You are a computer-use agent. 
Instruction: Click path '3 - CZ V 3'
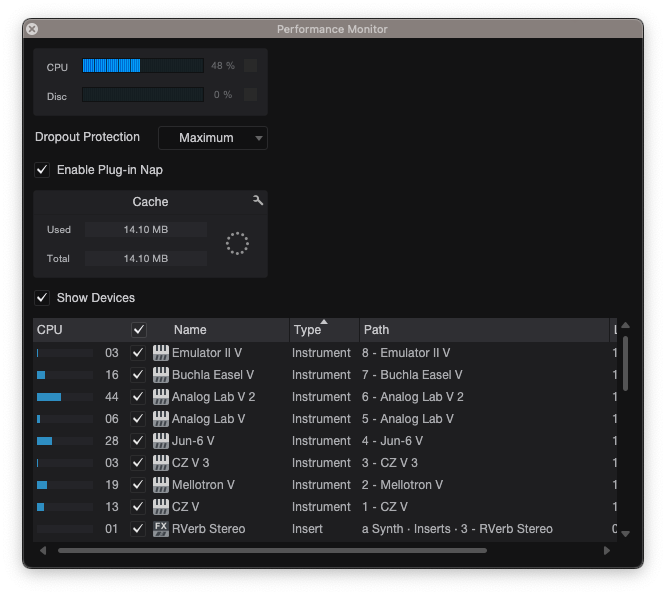click(389, 463)
